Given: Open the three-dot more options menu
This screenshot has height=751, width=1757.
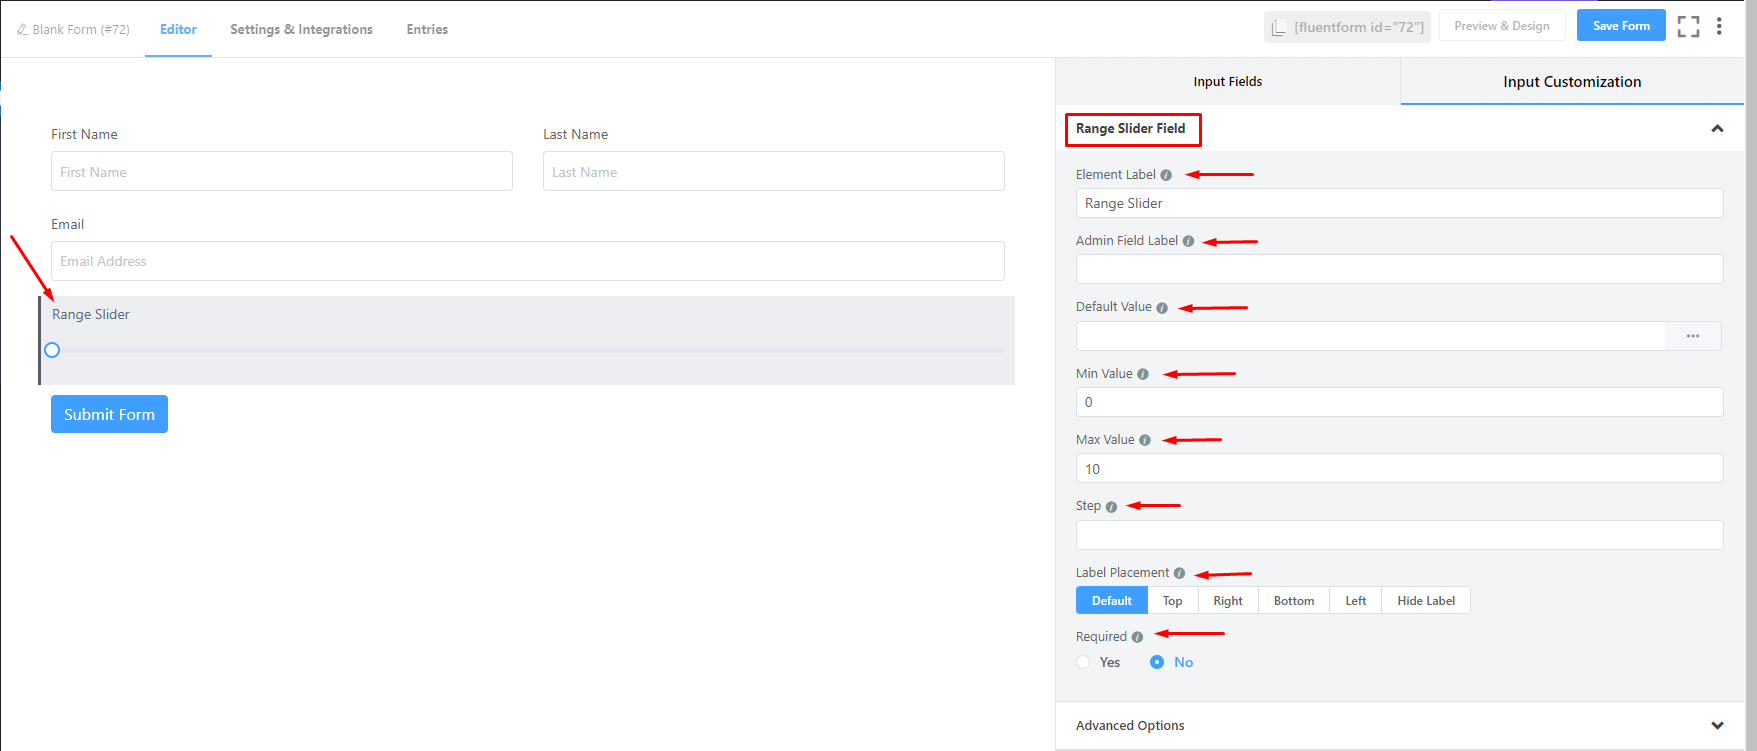Looking at the screenshot, I should (1719, 27).
